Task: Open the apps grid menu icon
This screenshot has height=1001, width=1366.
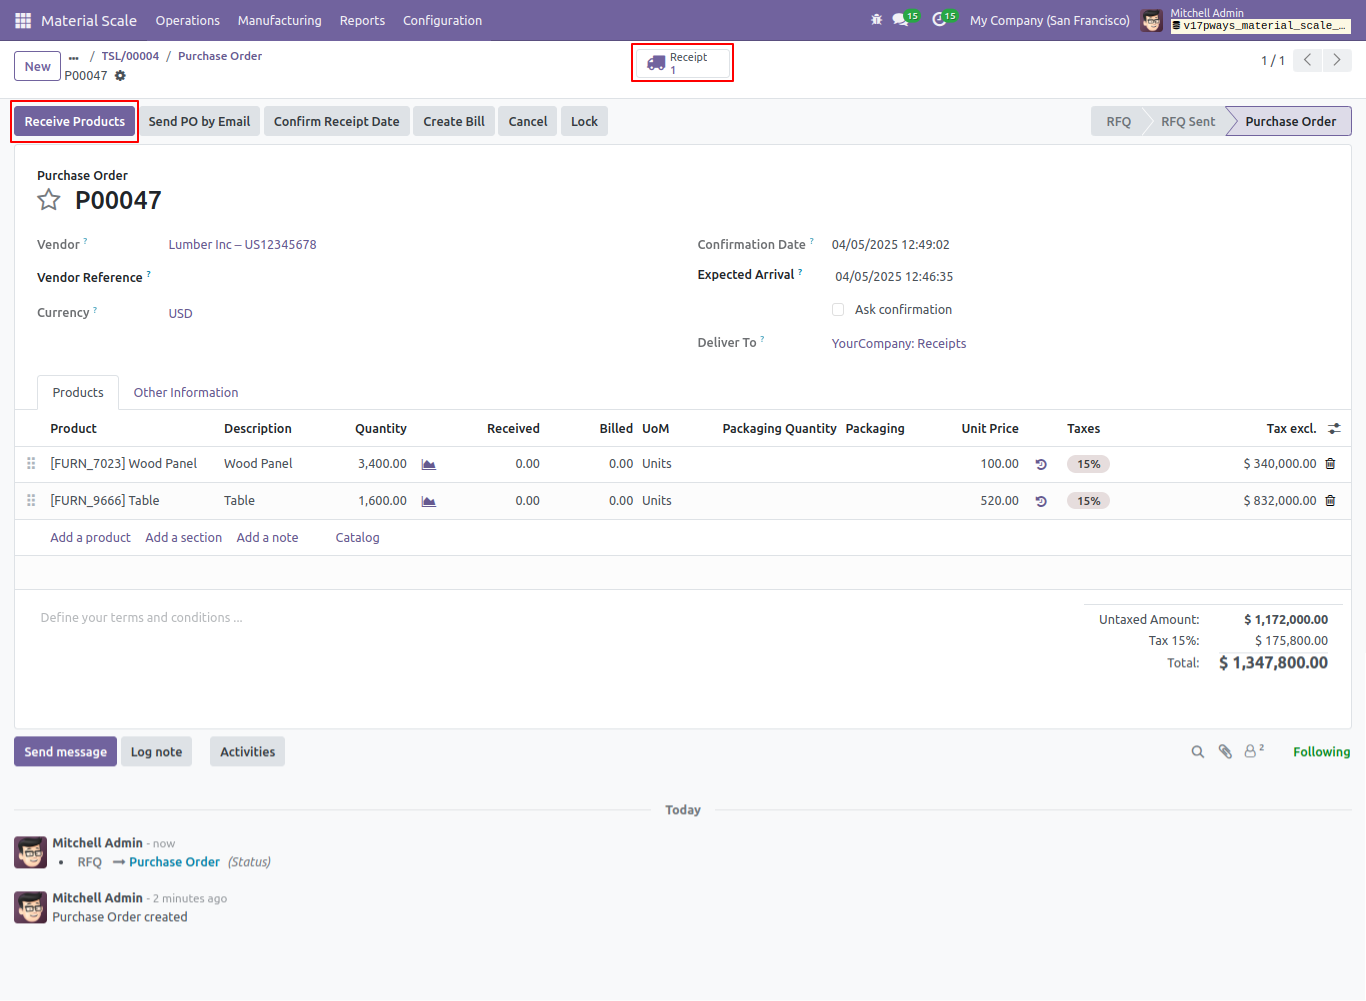Action: point(23,20)
